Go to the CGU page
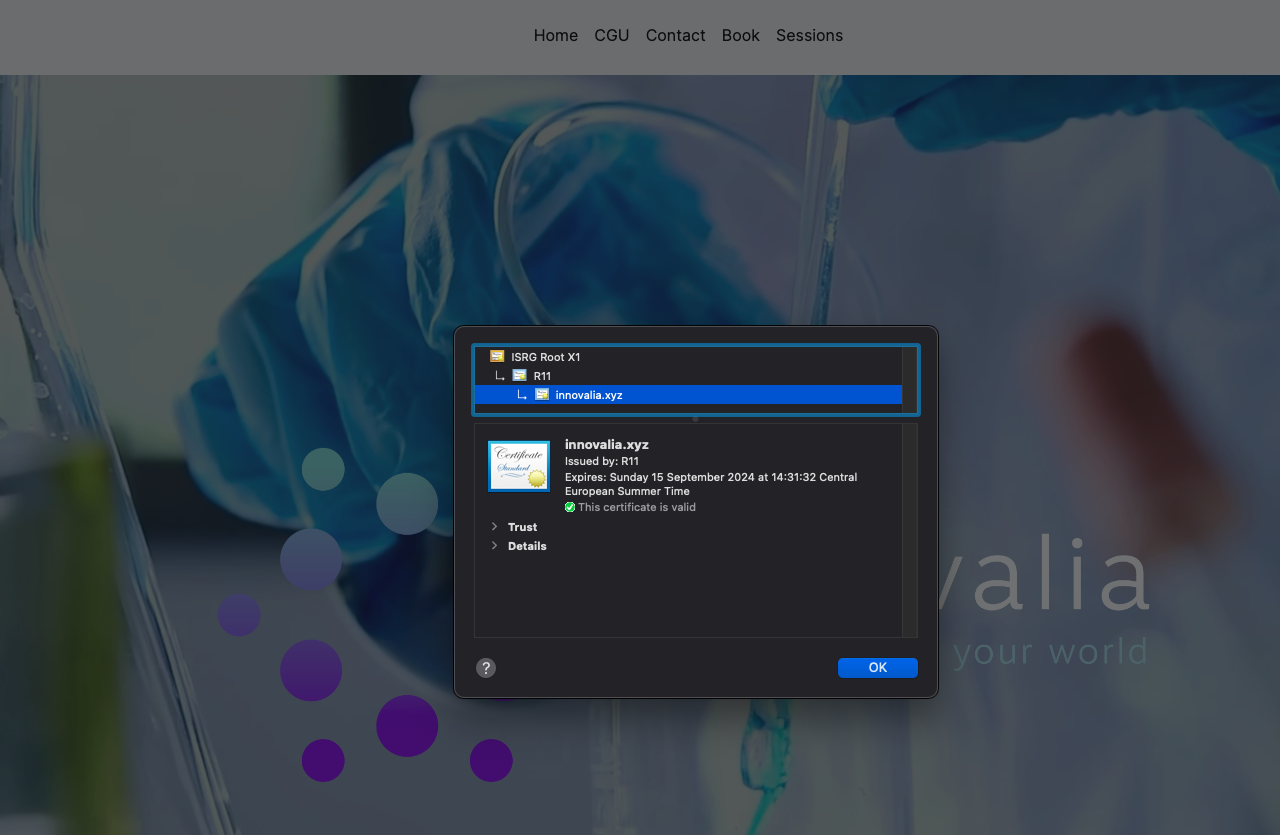 (611, 35)
